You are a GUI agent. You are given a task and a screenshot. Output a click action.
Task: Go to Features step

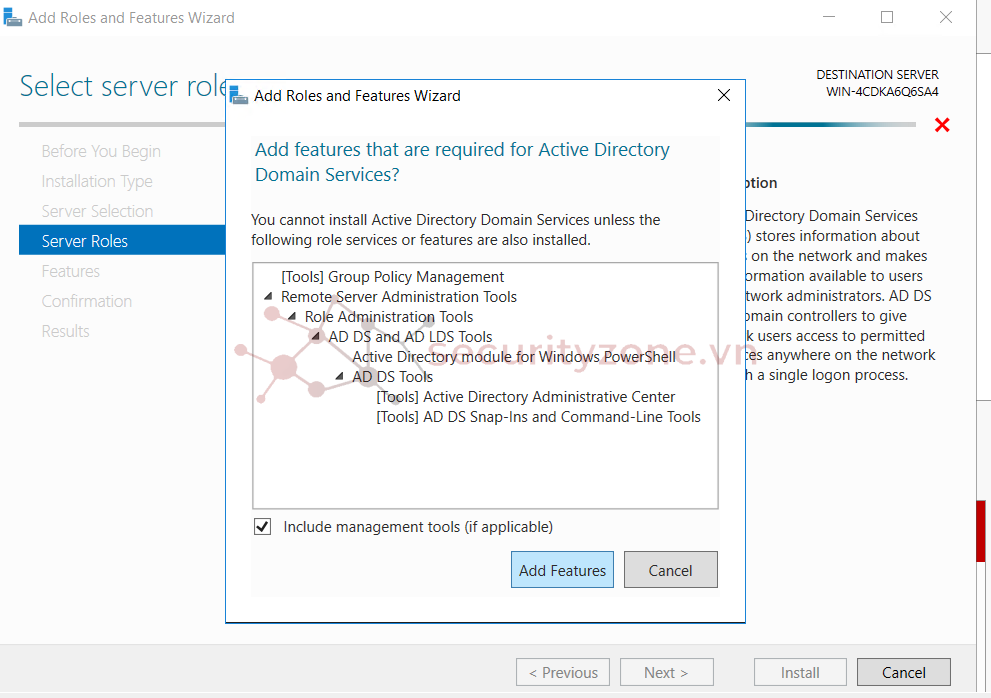point(71,271)
